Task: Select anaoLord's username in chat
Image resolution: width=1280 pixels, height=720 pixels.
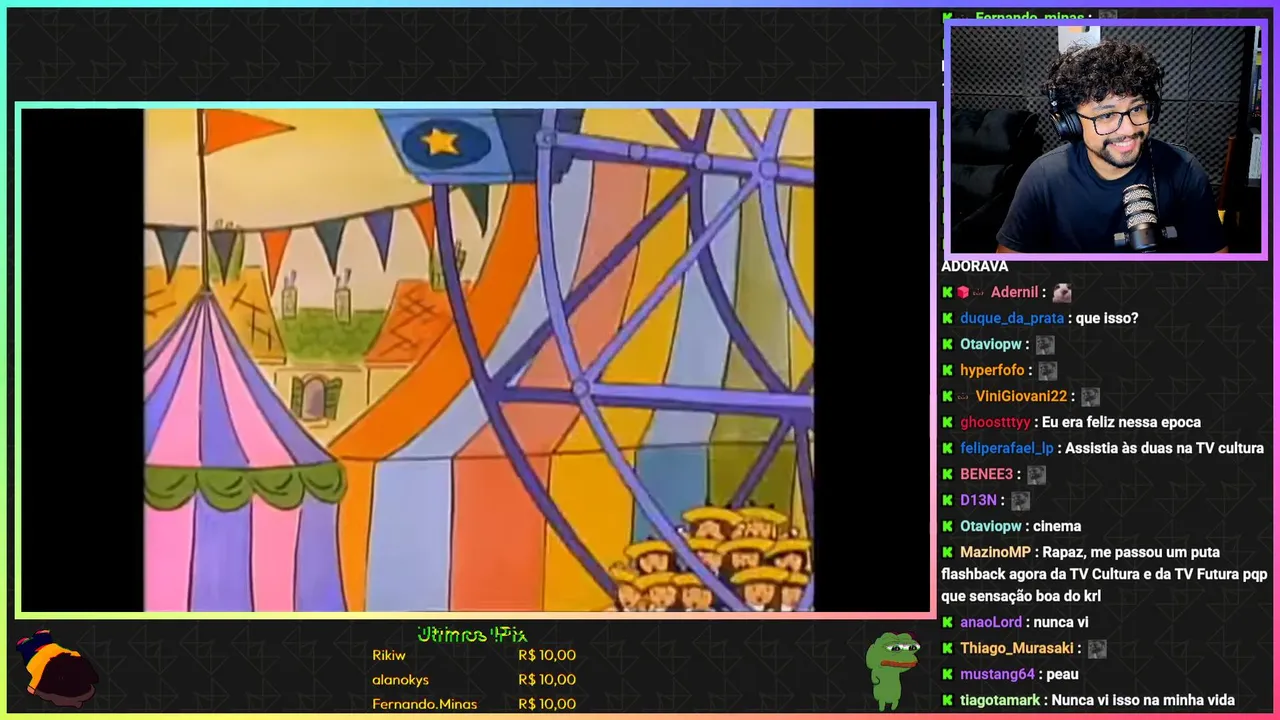Action: click(x=991, y=622)
